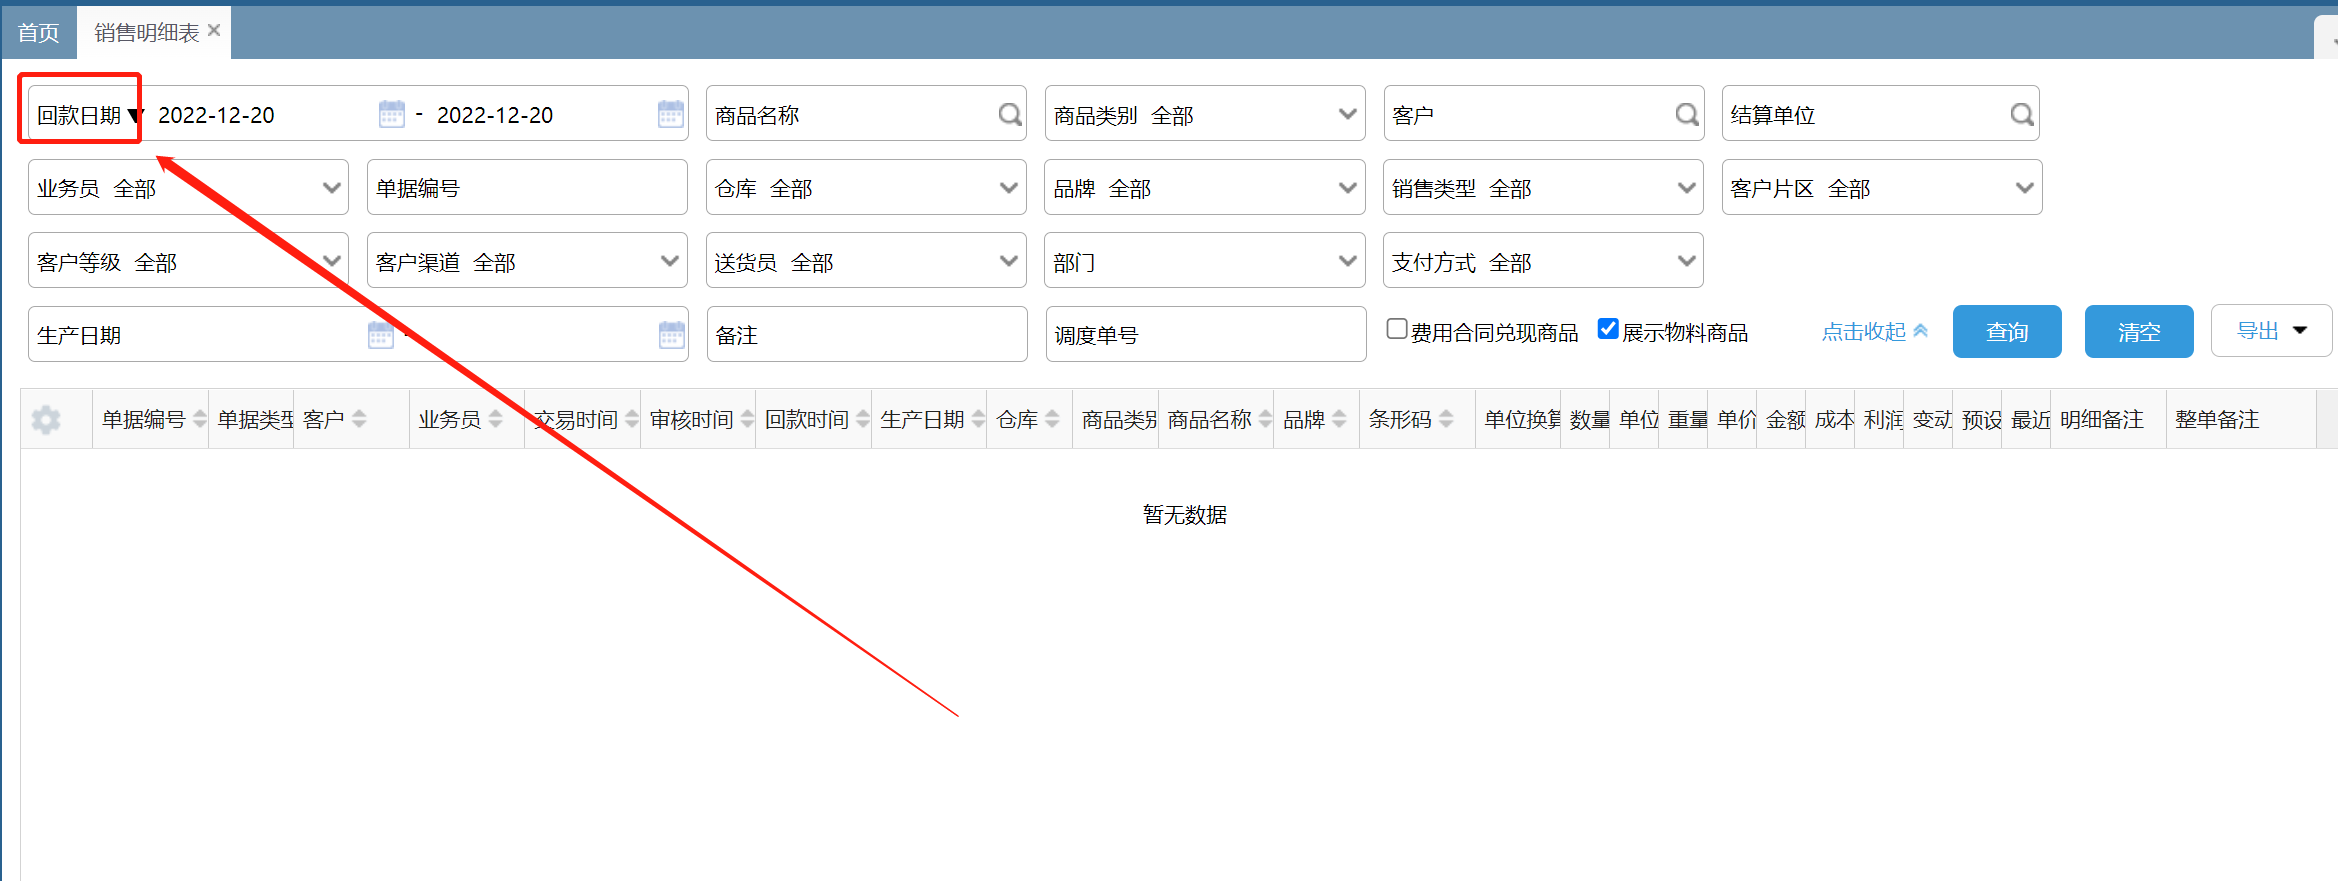Expand 部门 dropdown
The height and width of the screenshot is (881, 2338).
click(1205, 261)
